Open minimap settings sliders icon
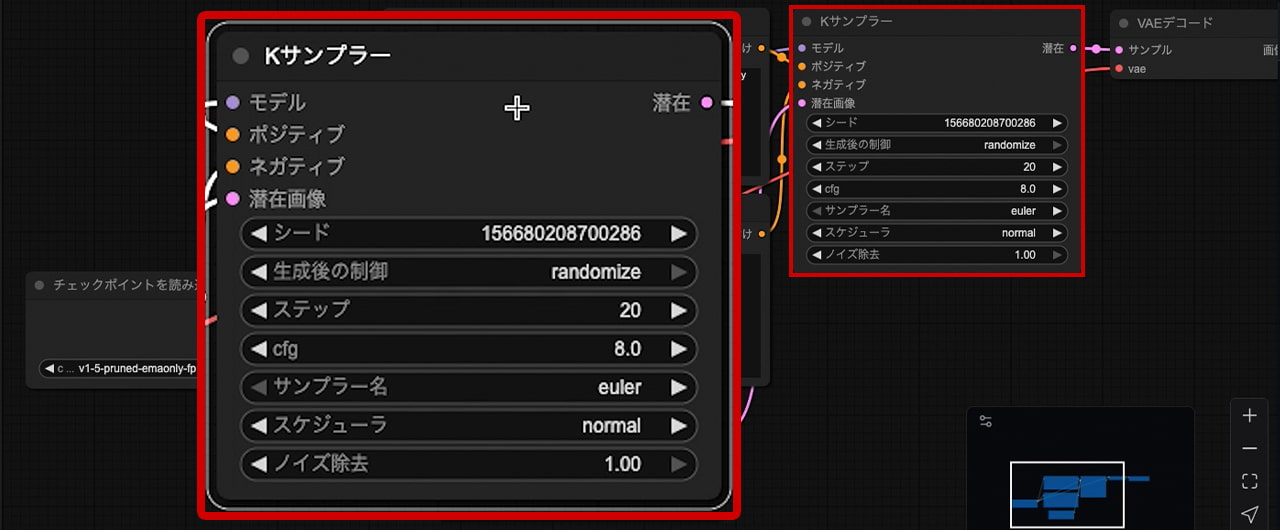Screen dimensions: 1280x530 point(986,421)
